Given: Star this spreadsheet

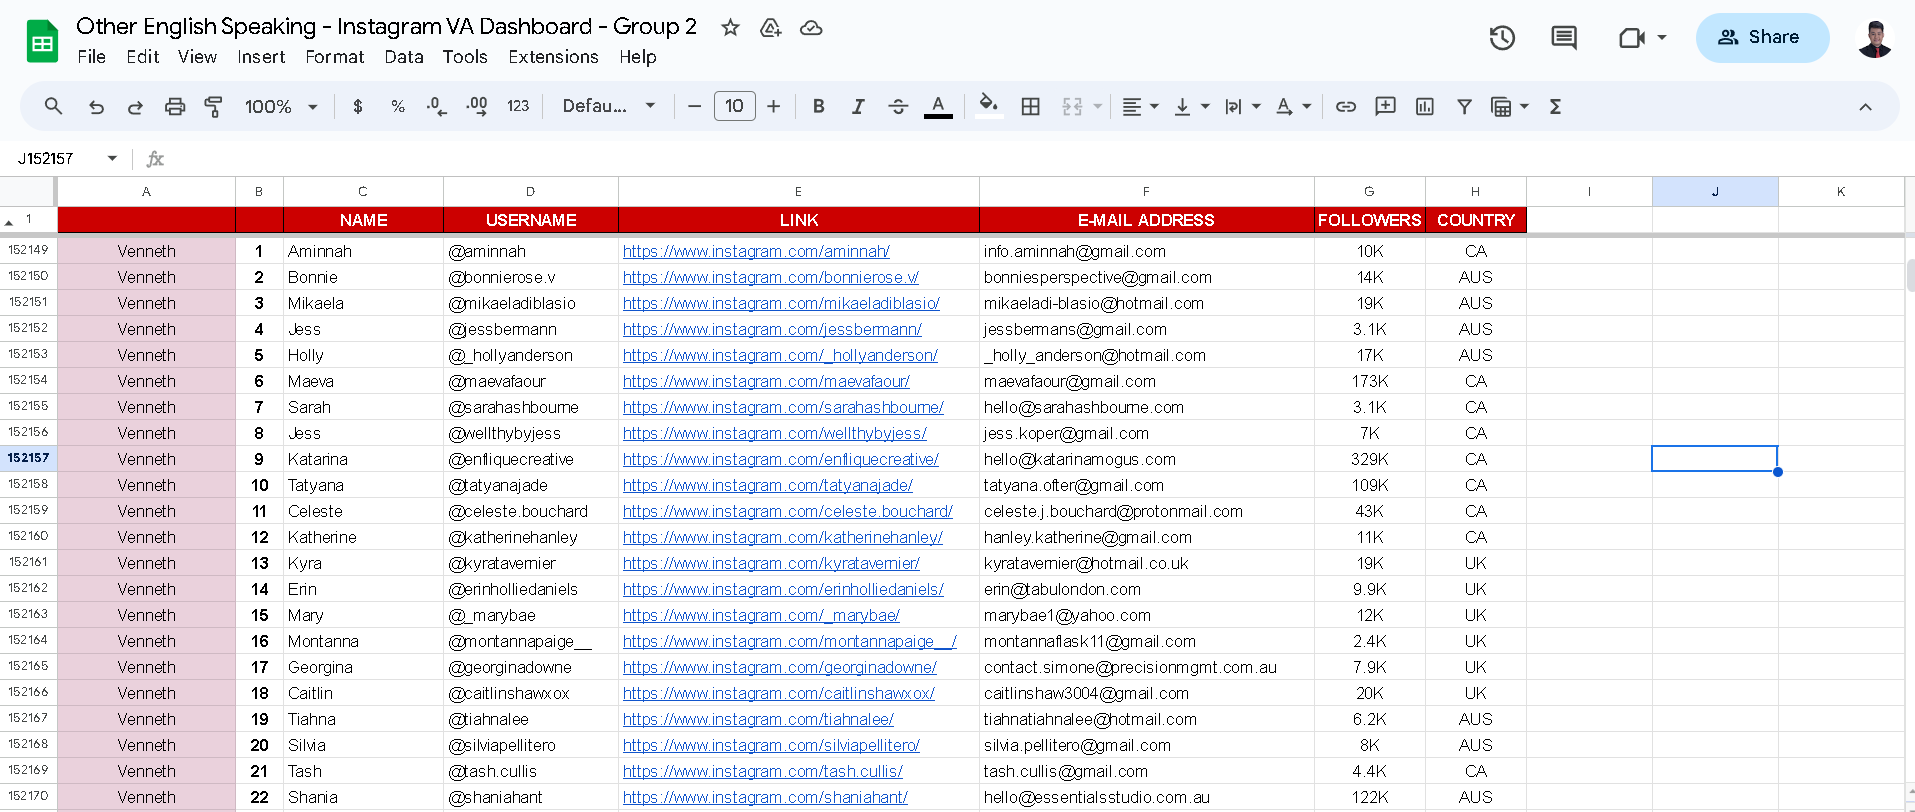Looking at the screenshot, I should pyautogui.click(x=730, y=28).
